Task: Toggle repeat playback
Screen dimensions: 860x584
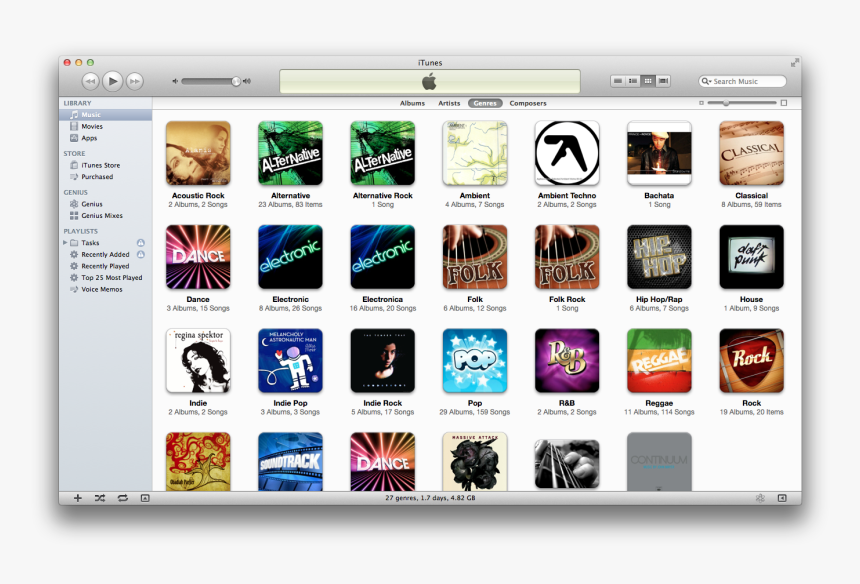Action: 122,498
